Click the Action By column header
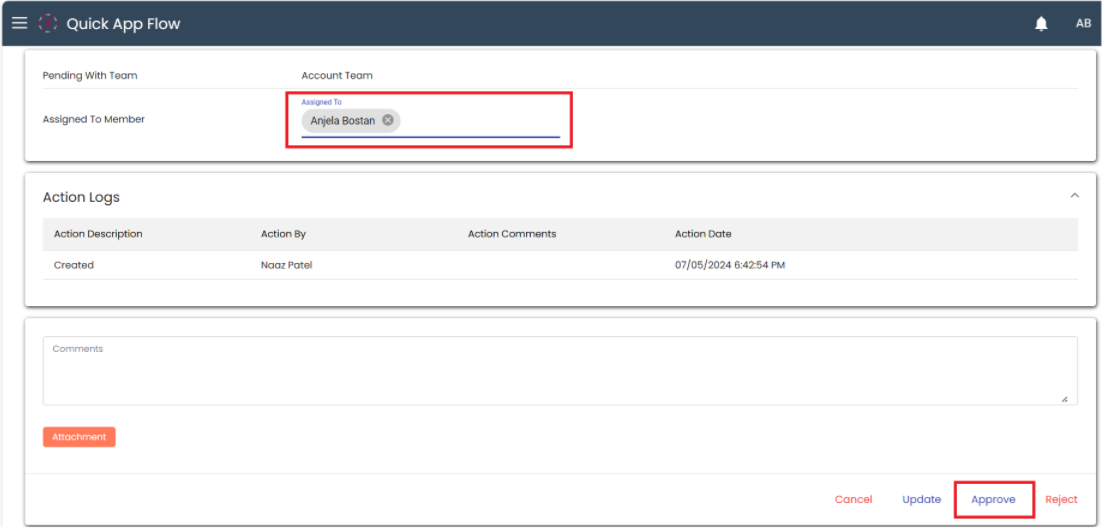 (283, 234)
